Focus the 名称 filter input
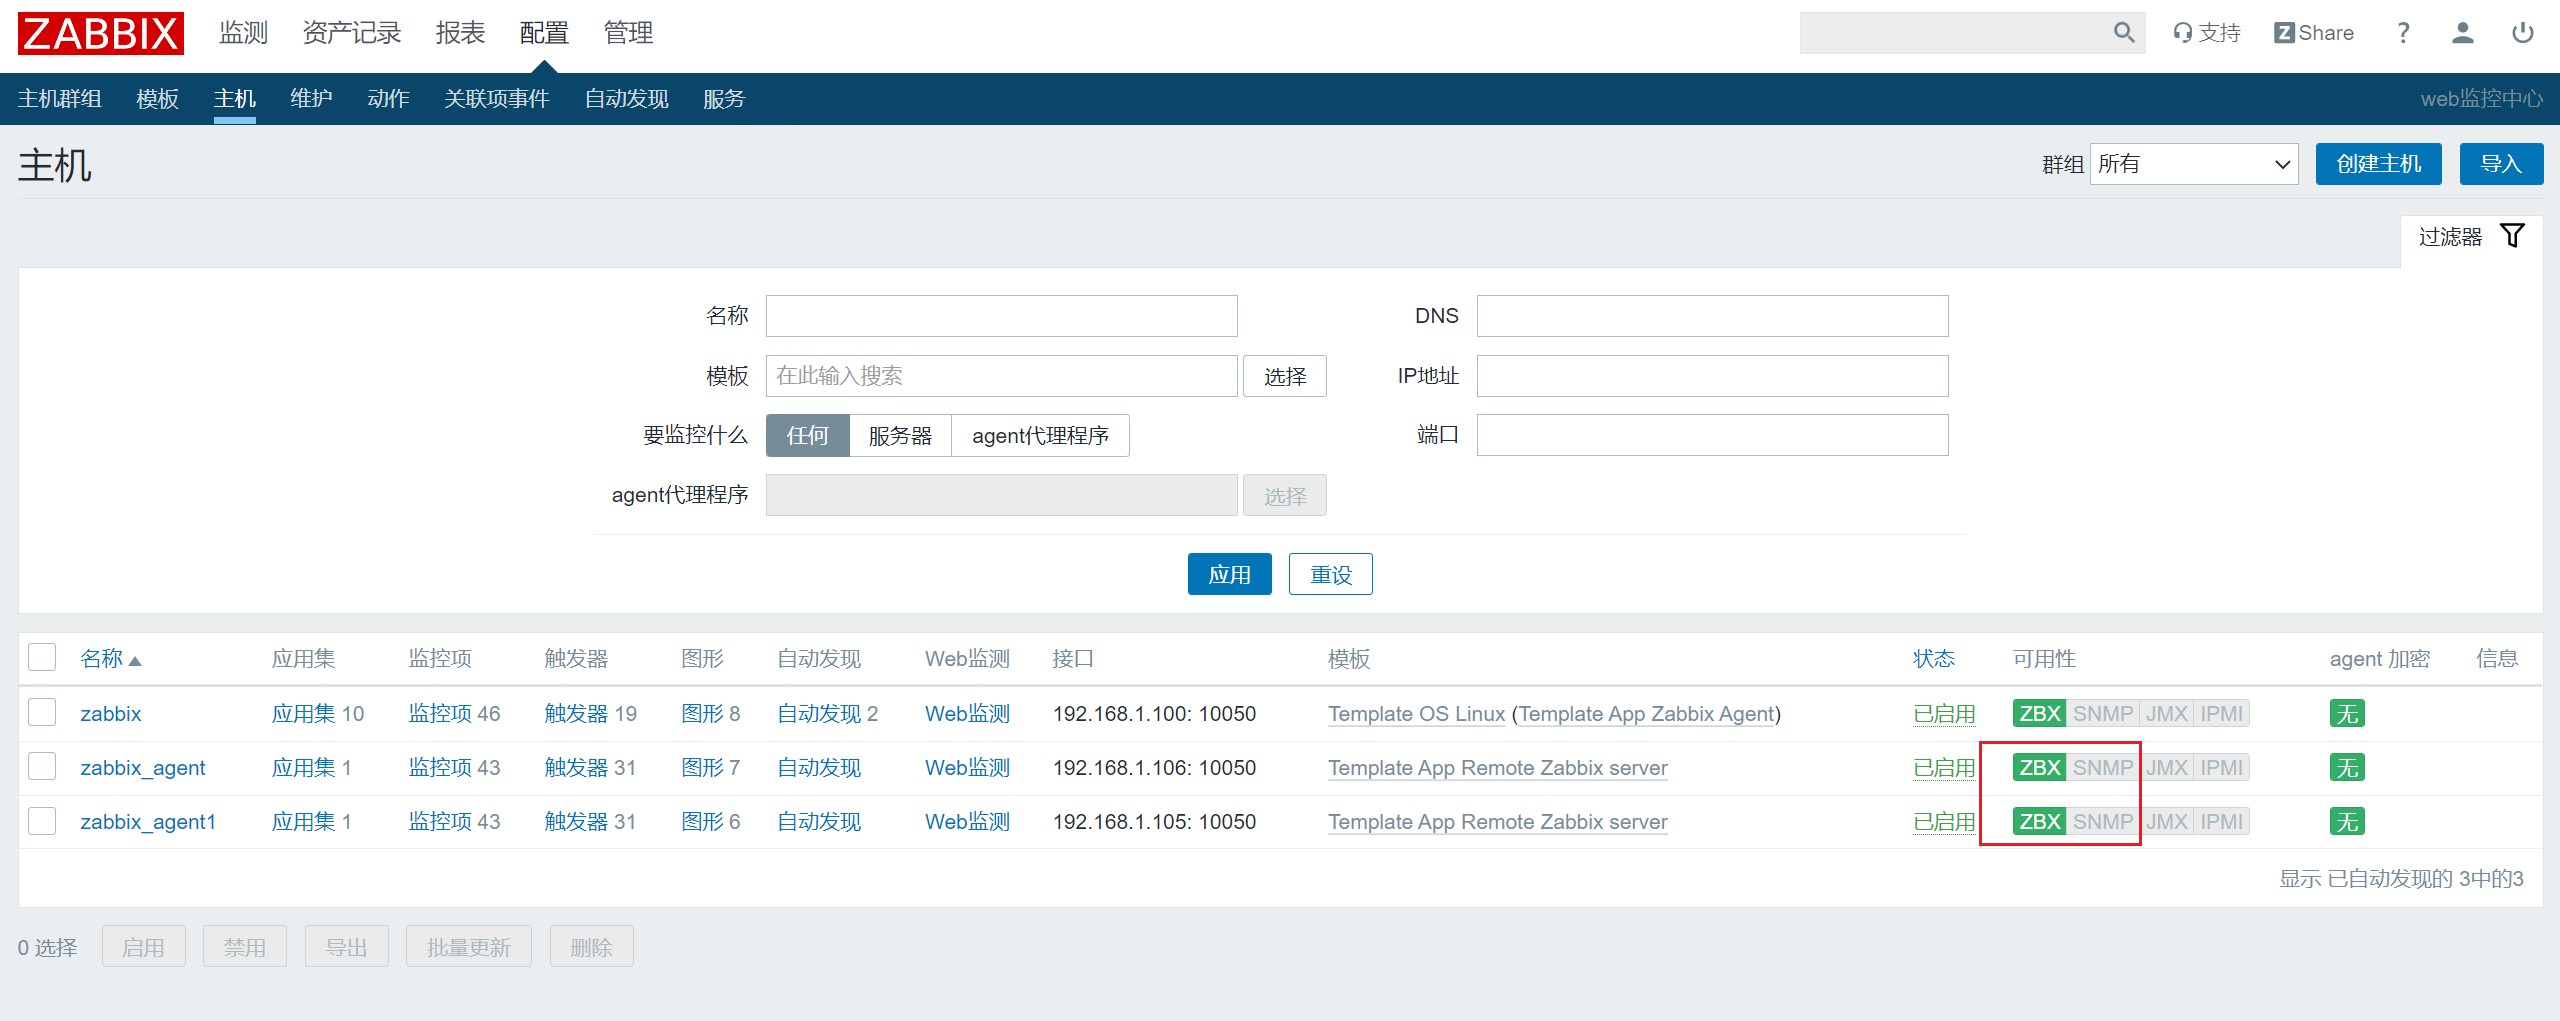 click(1002, 316)
